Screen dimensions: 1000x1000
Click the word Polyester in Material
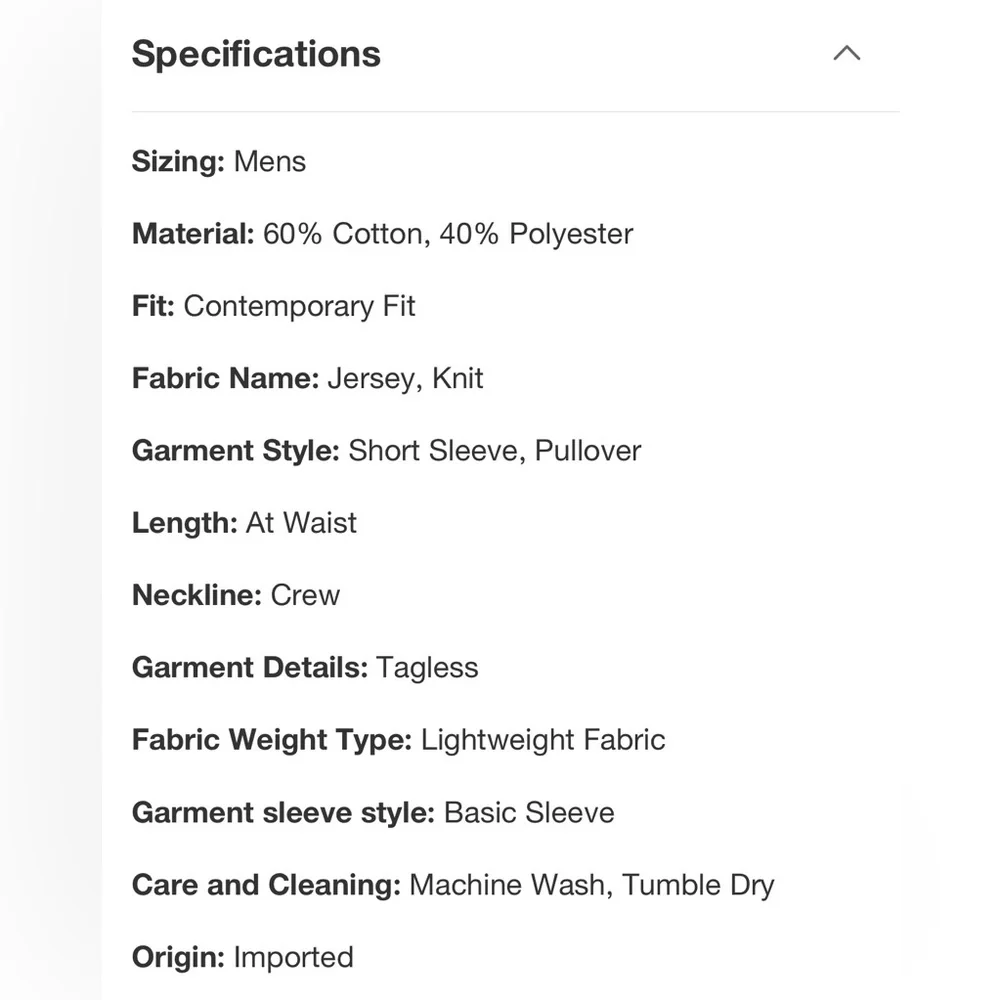click(571, 235)
